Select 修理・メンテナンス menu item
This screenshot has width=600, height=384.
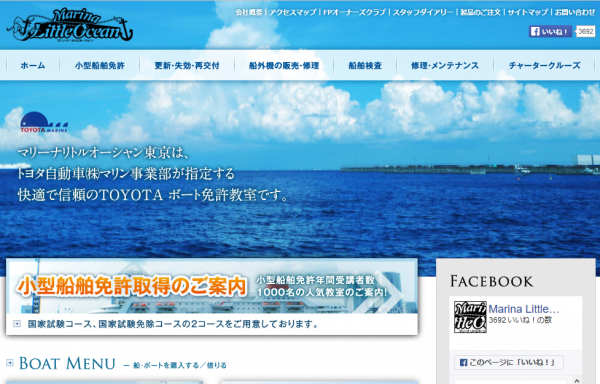point(445,65)
